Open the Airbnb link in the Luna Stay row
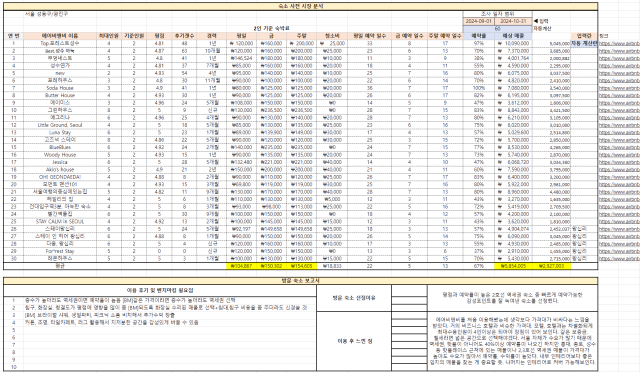Viewport: 640px width, 373px height. click(x=619, y=133)
